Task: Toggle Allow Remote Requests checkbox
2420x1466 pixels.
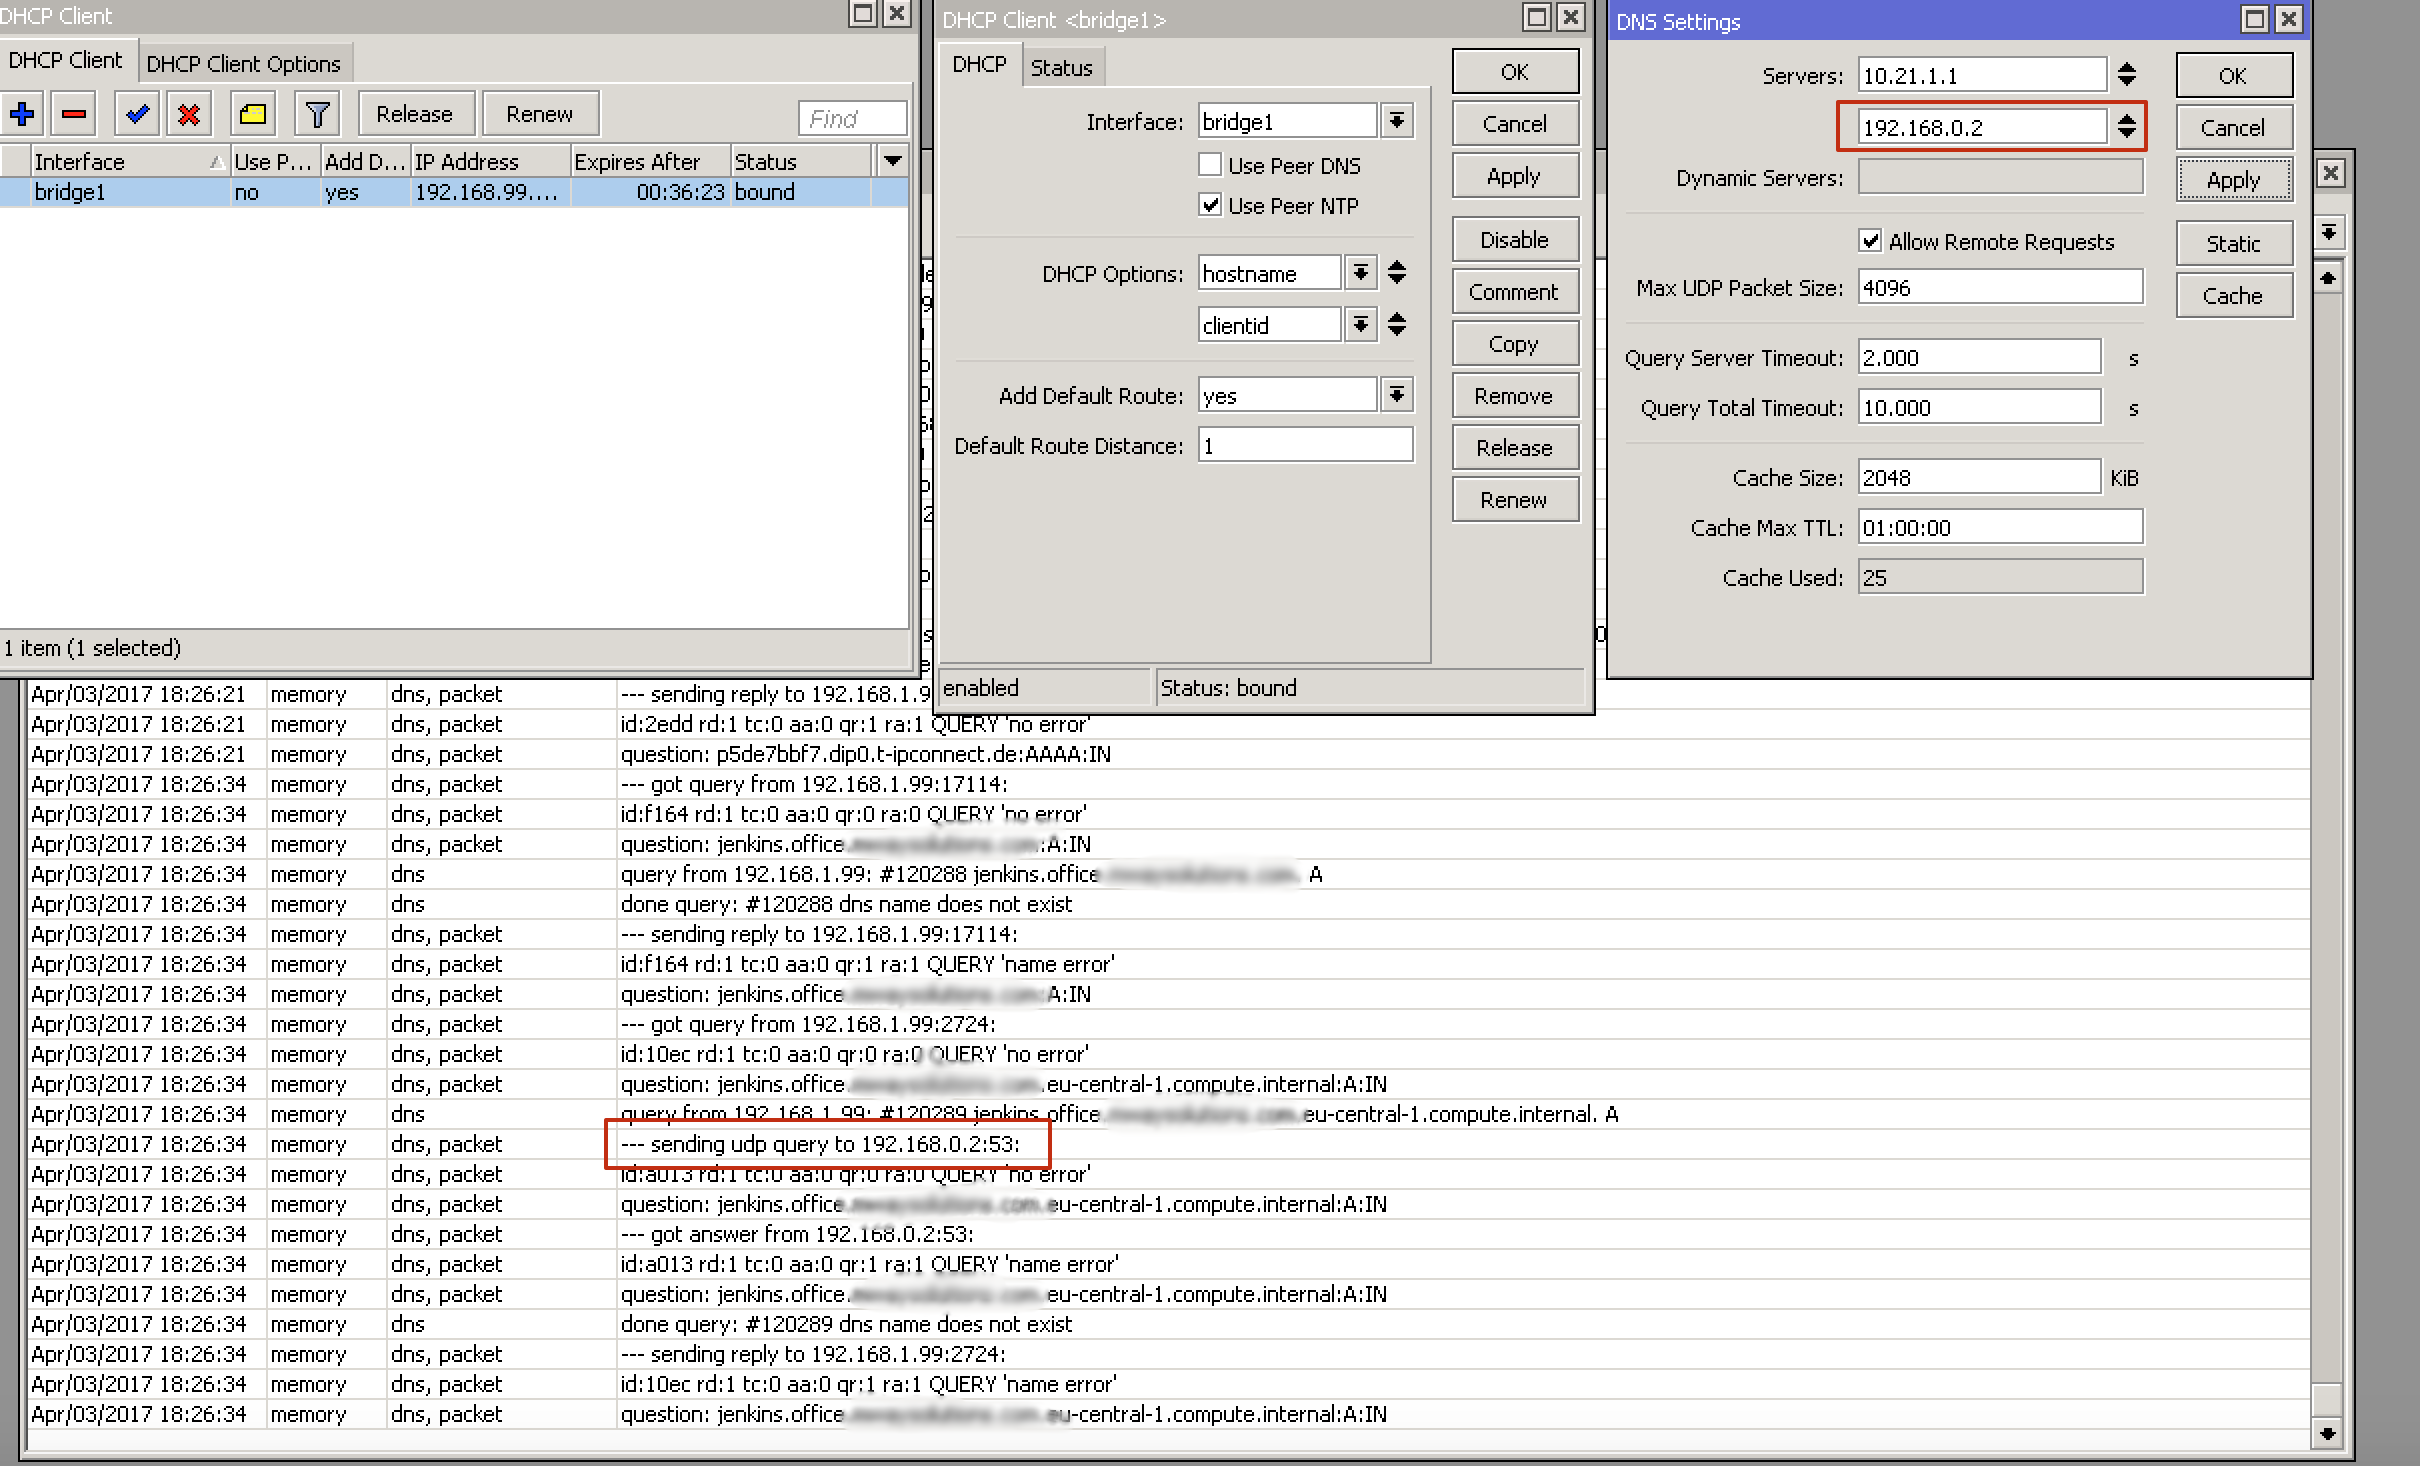Action: pos(1870,241)
